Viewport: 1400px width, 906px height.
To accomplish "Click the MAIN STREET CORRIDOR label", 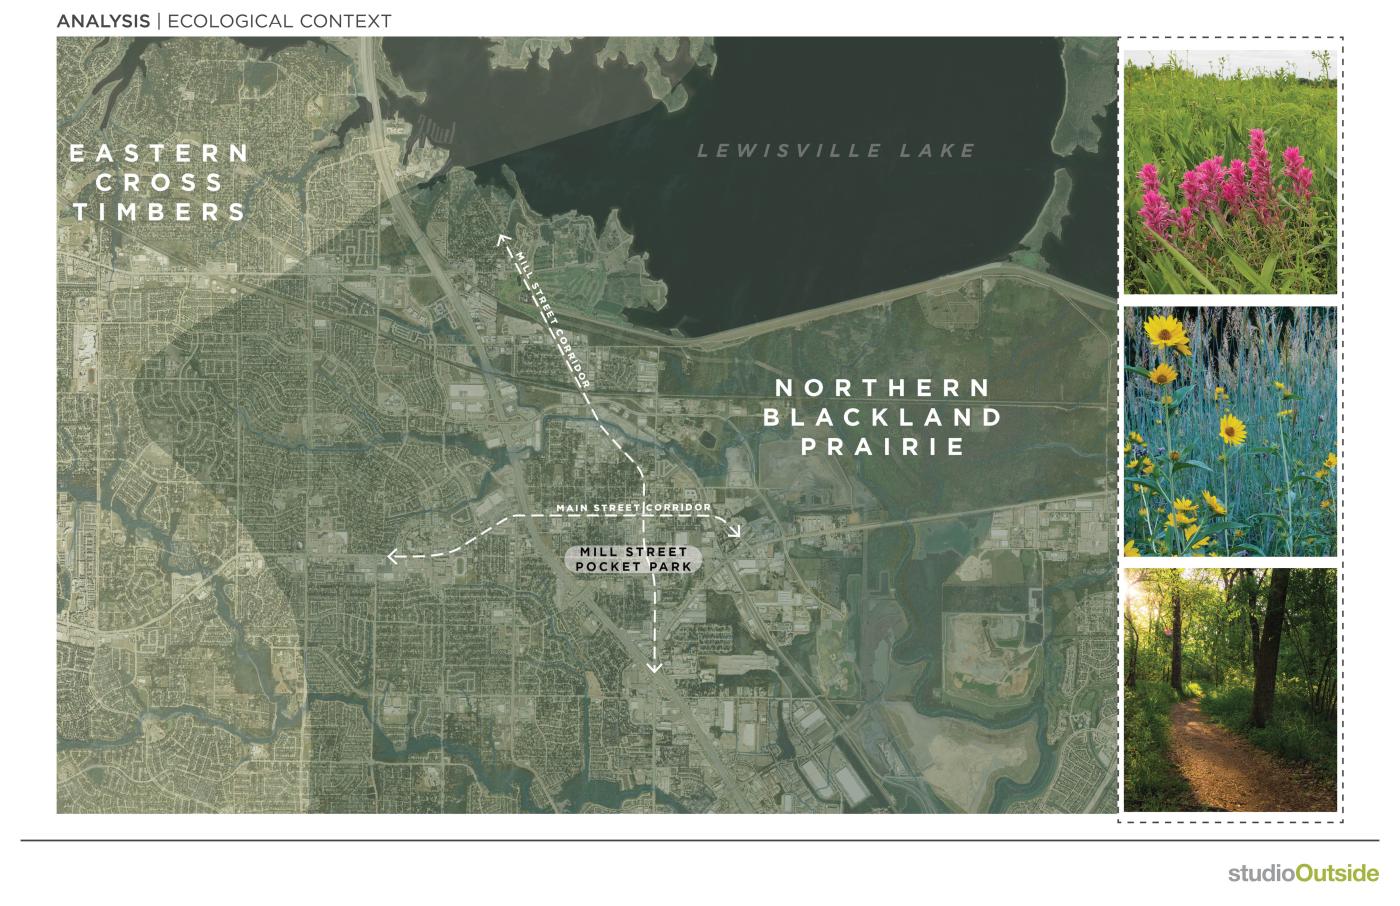I will tap(634, 508).
